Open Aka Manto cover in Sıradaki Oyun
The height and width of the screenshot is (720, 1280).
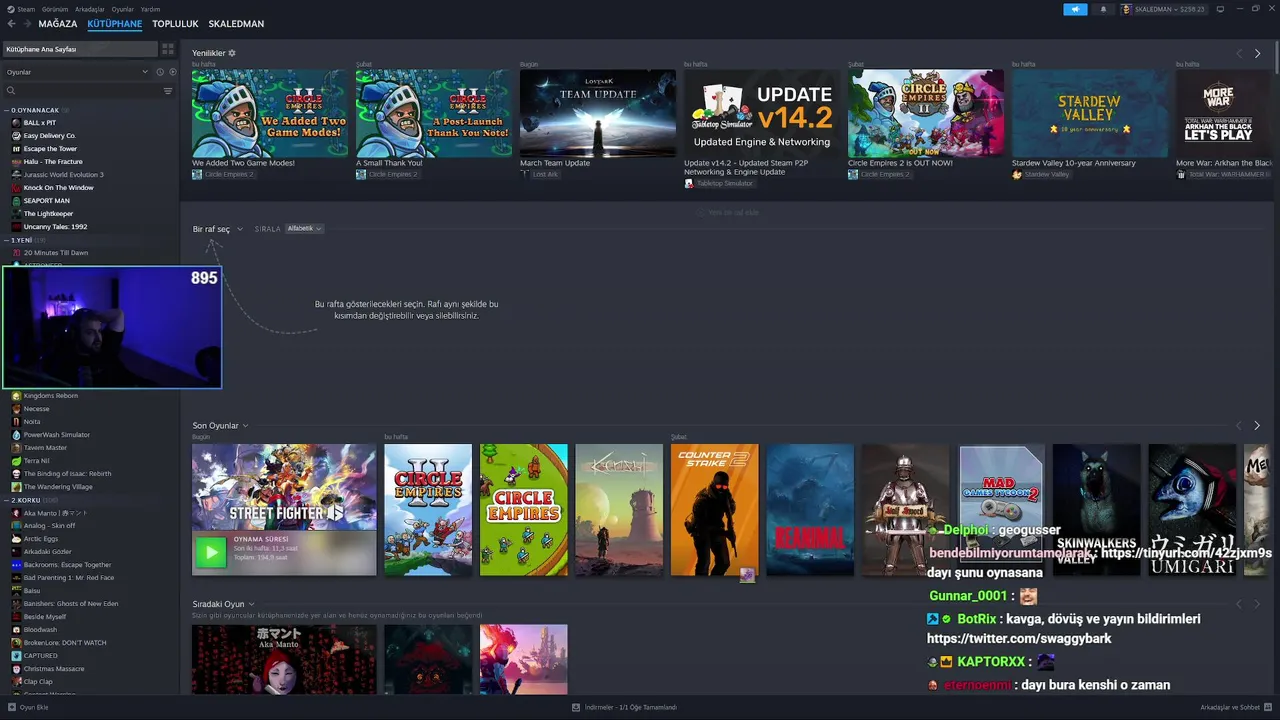tap(284, 659)
